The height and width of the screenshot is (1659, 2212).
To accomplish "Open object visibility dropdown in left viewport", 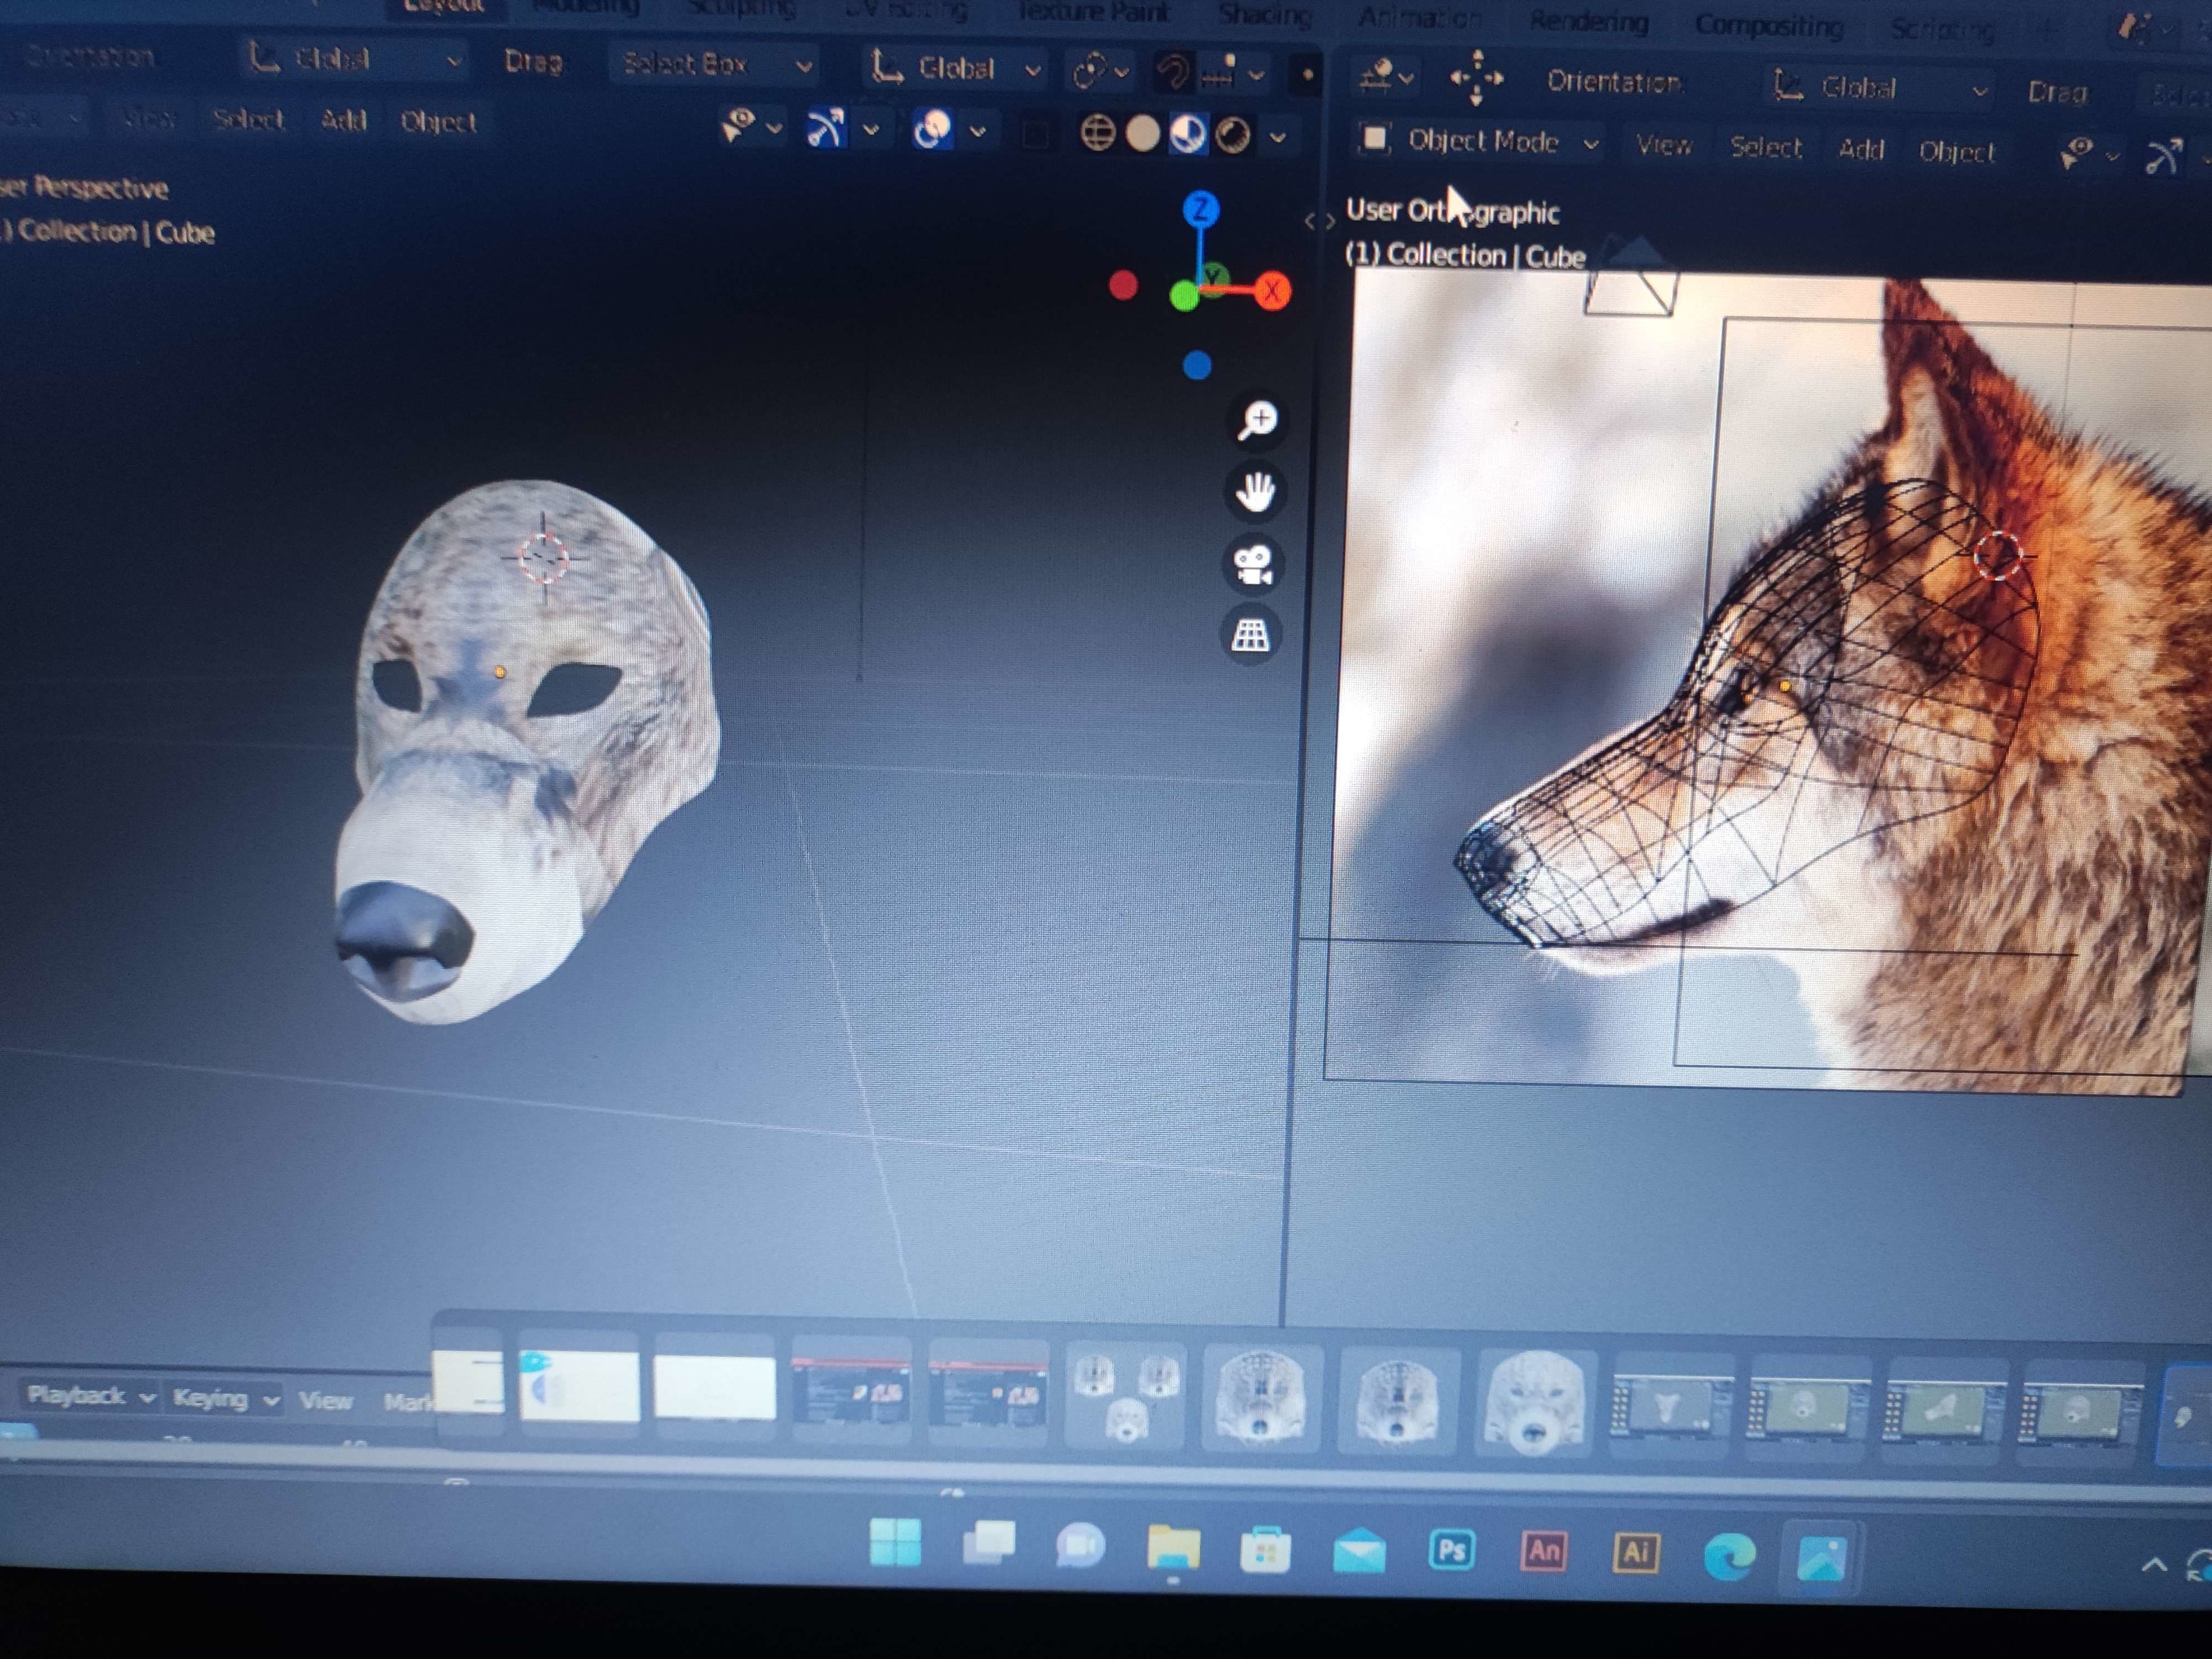I will click(x=752, y=127).
